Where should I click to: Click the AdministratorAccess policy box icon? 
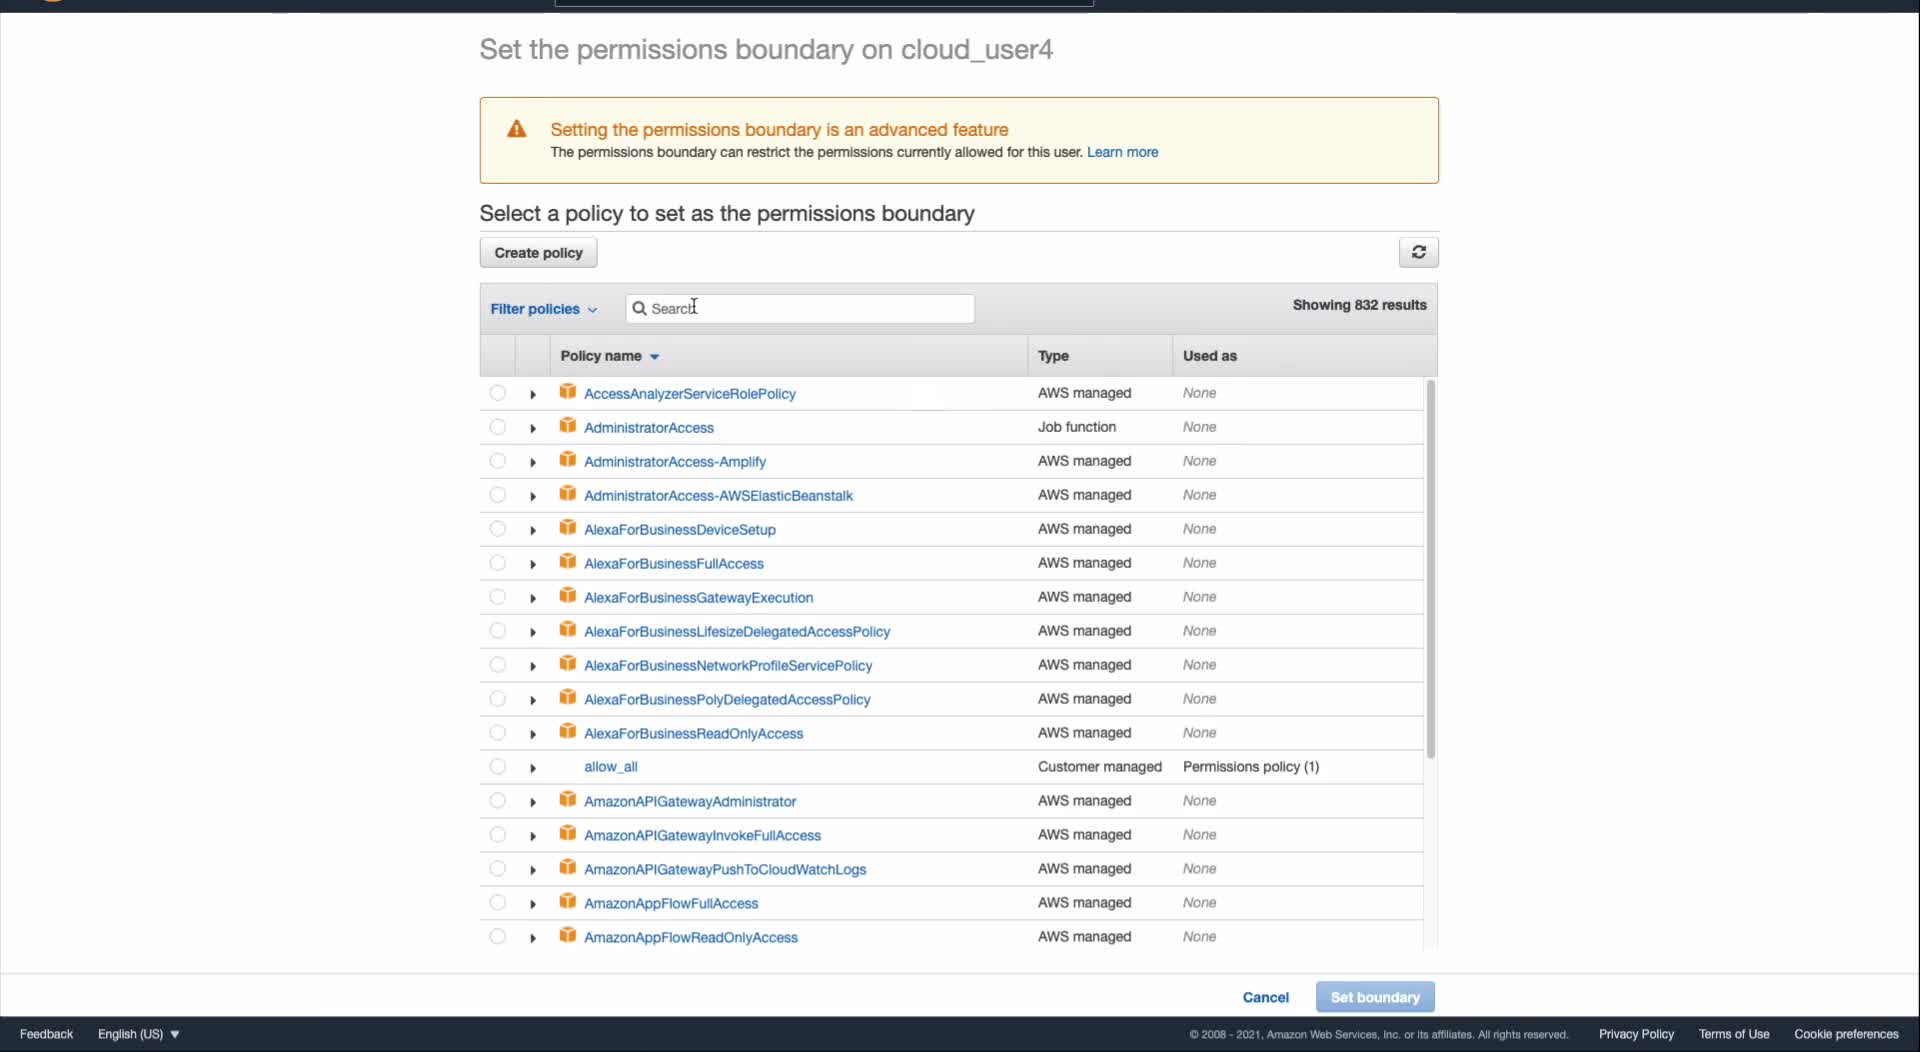point(567,426)
